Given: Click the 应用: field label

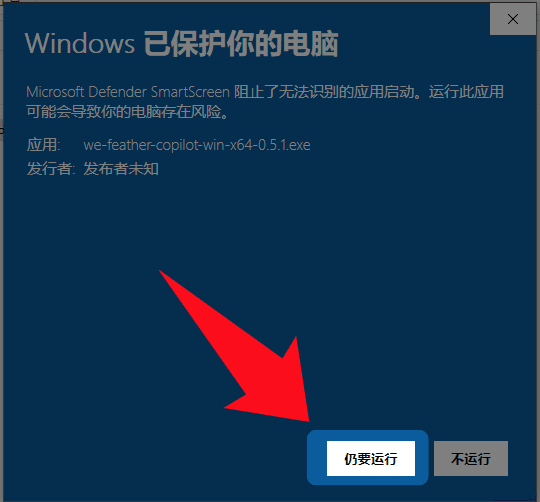Looking at the screenshot, I should click(44, 145).
